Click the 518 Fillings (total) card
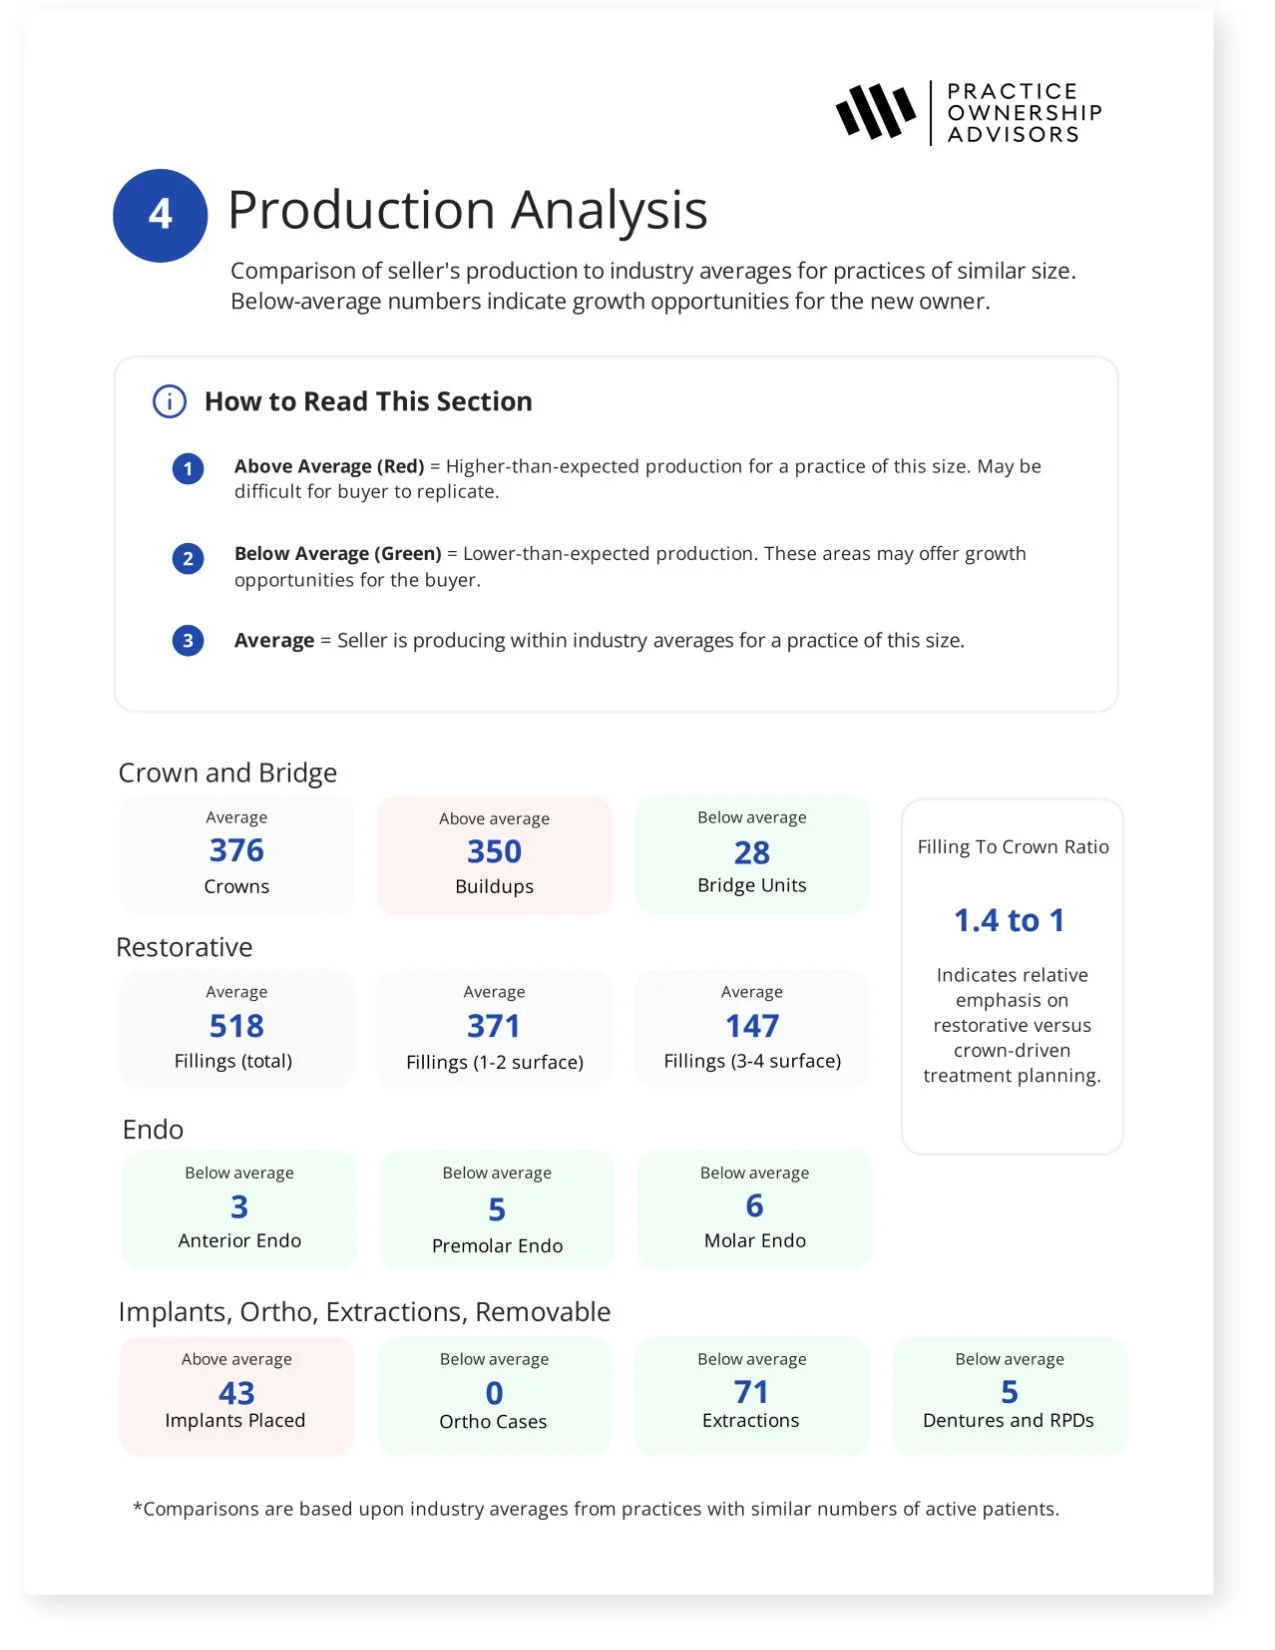1275x1650 pixels. [237, 1028]
